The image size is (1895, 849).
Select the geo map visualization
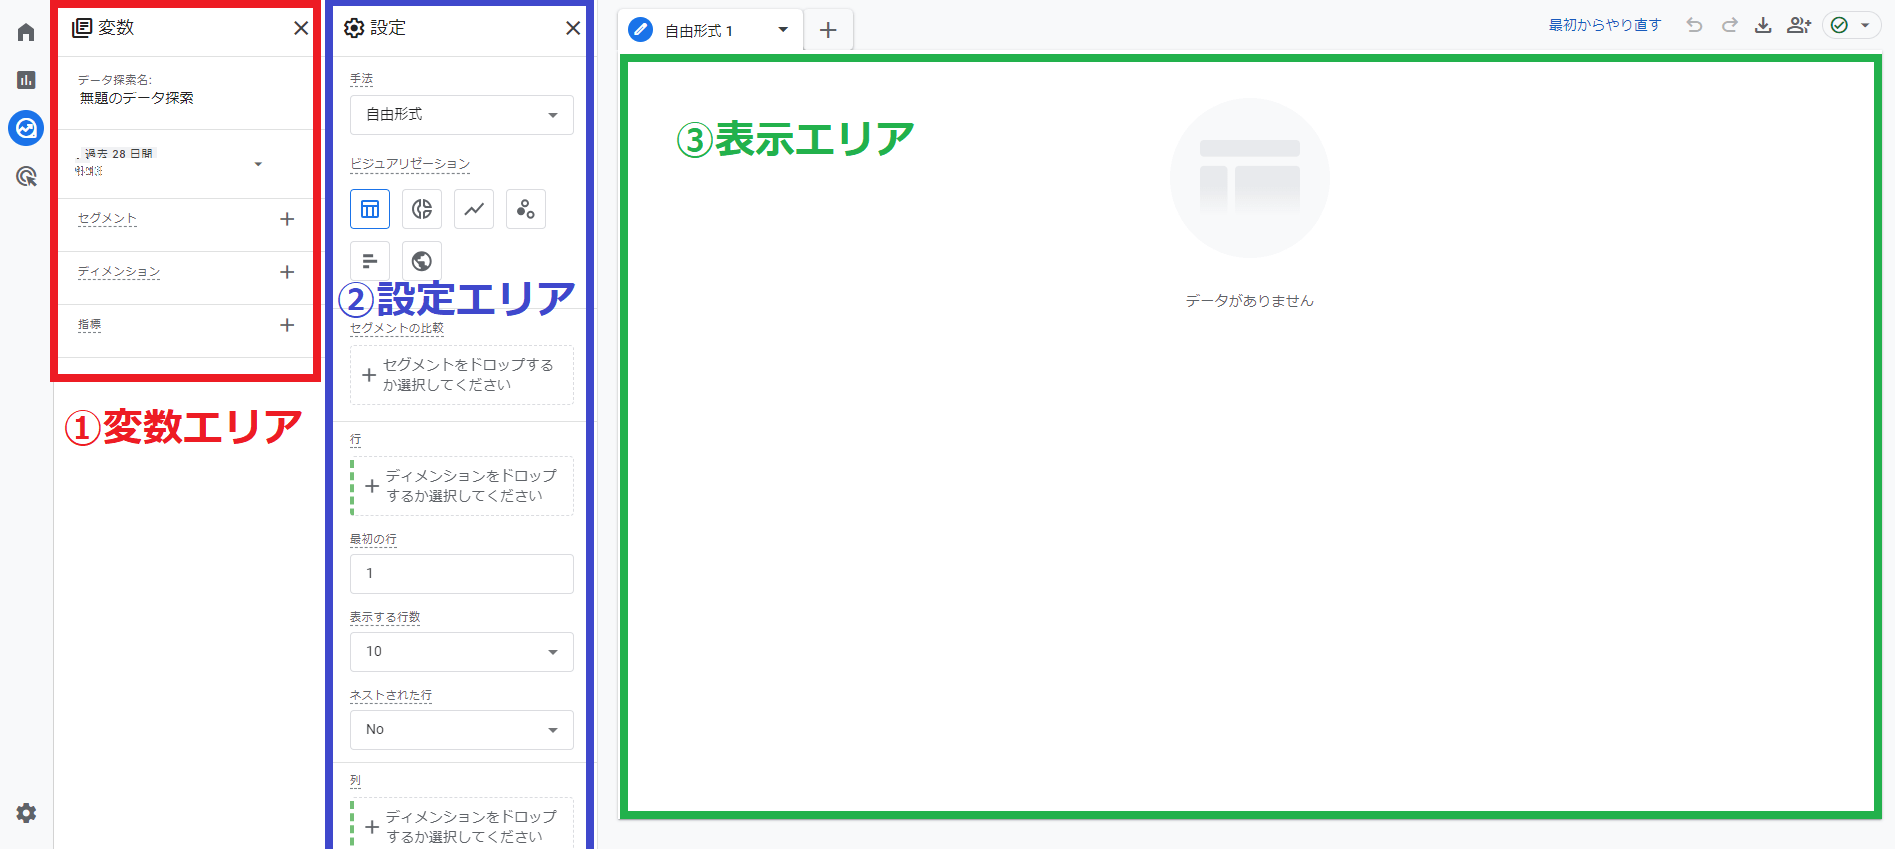coord(422,261)
